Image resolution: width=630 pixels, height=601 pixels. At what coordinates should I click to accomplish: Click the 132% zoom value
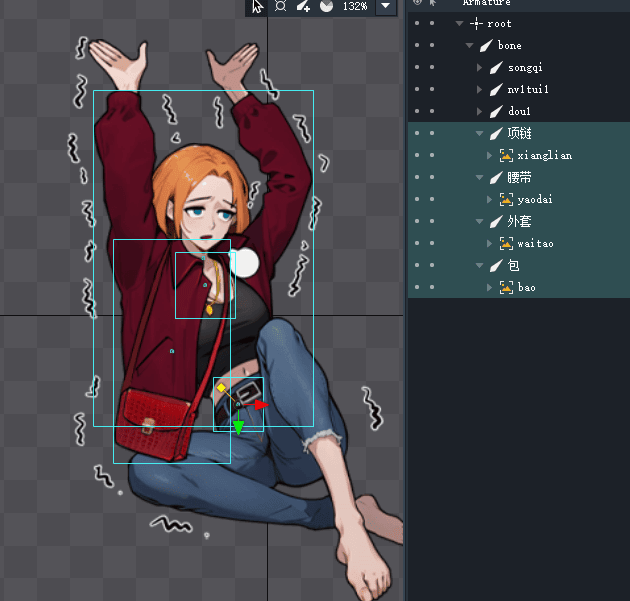click(355, 6)
